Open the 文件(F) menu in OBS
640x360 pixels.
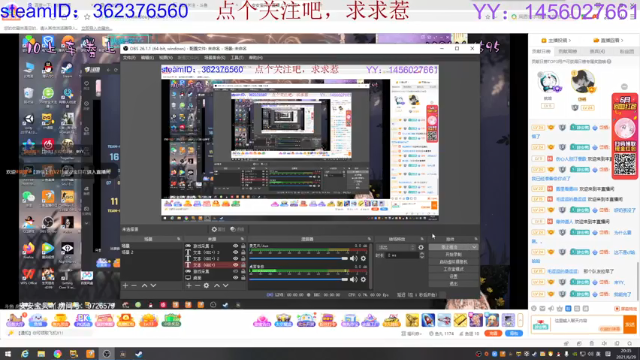click(129, 58)
